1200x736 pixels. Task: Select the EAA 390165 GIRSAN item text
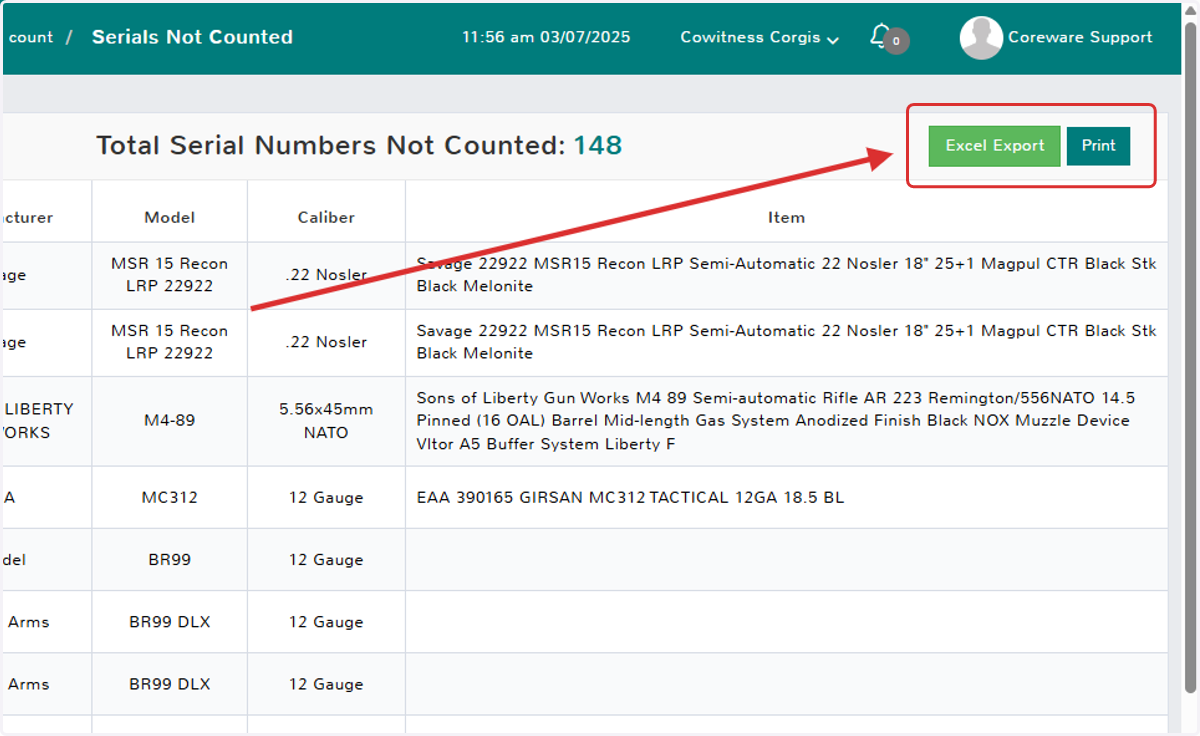point(630,497)
